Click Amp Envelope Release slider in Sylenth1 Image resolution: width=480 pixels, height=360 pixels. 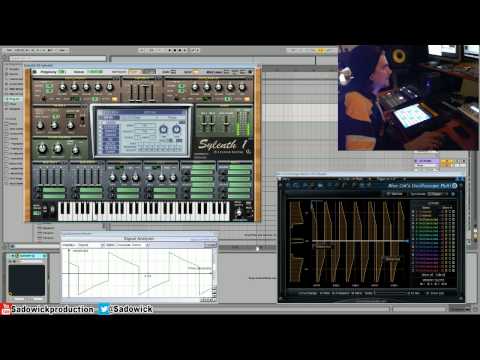coord(152,92)
